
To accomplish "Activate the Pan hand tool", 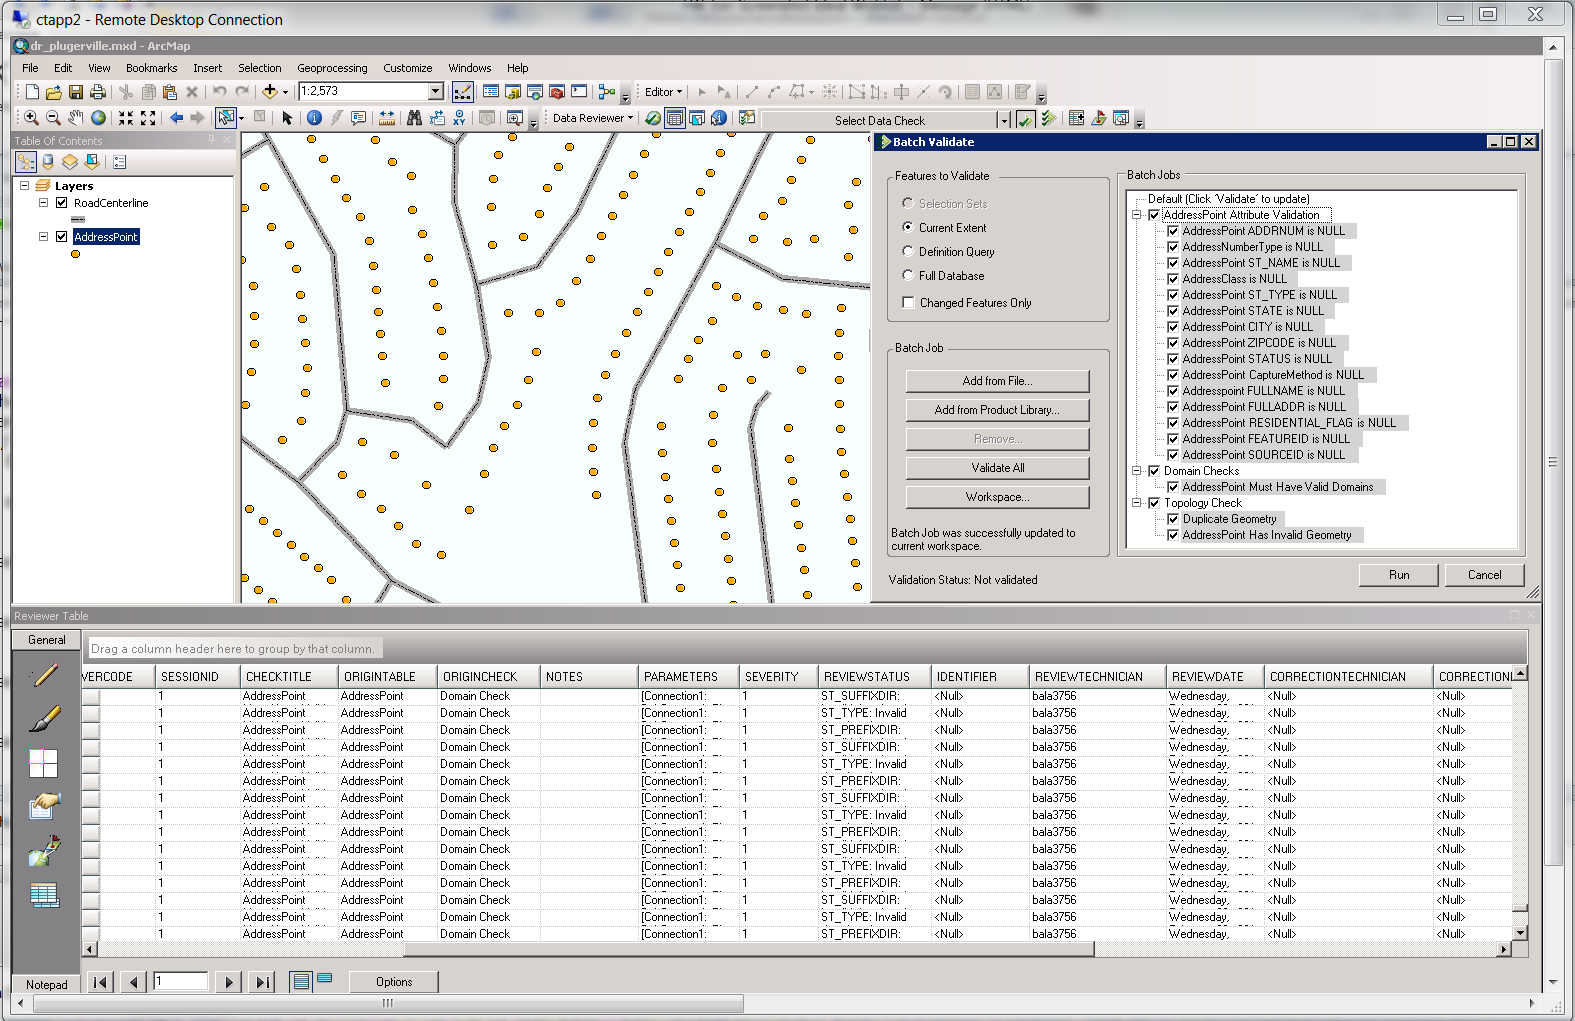I will (x=76, y=118).
